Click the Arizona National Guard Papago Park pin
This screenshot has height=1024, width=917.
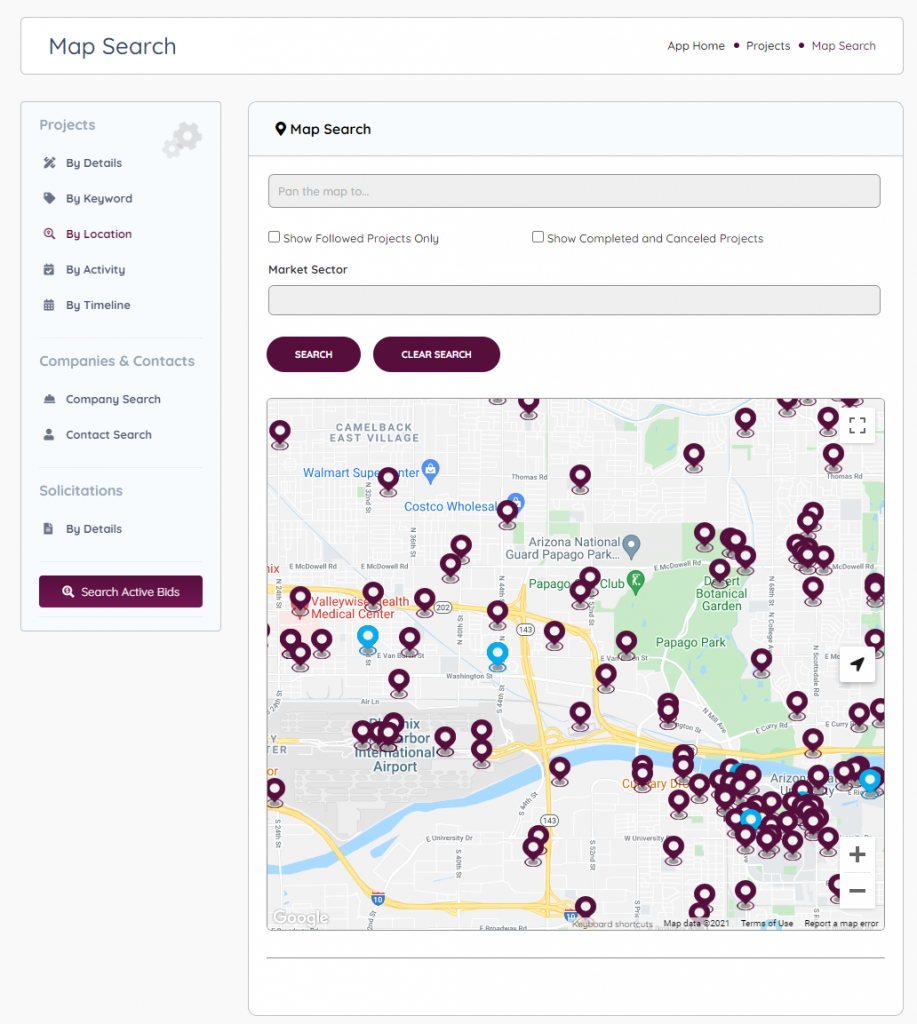pos(631,546)
